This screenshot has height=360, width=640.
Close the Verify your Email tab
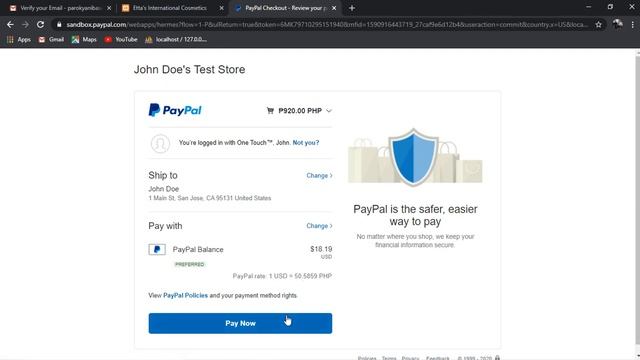[109, 8]
